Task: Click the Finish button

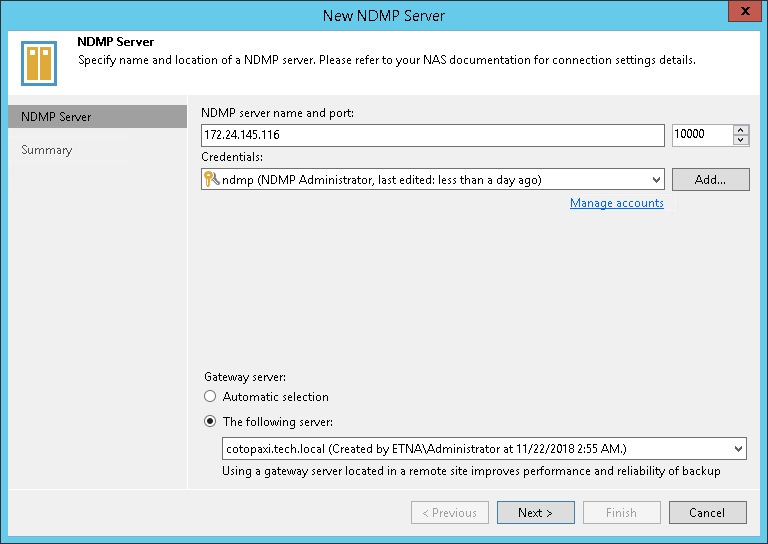Action: click(621, 513)
